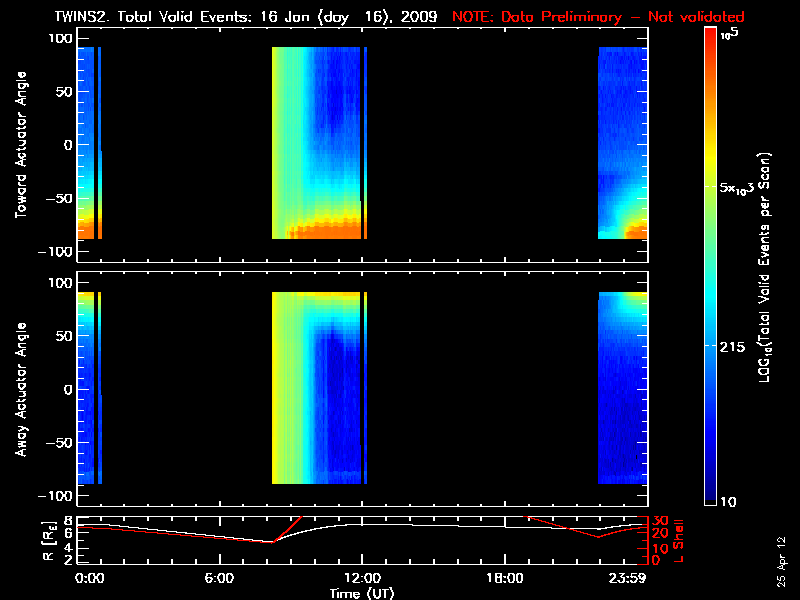Click the dark blue bottom of the colorbar

711,495
